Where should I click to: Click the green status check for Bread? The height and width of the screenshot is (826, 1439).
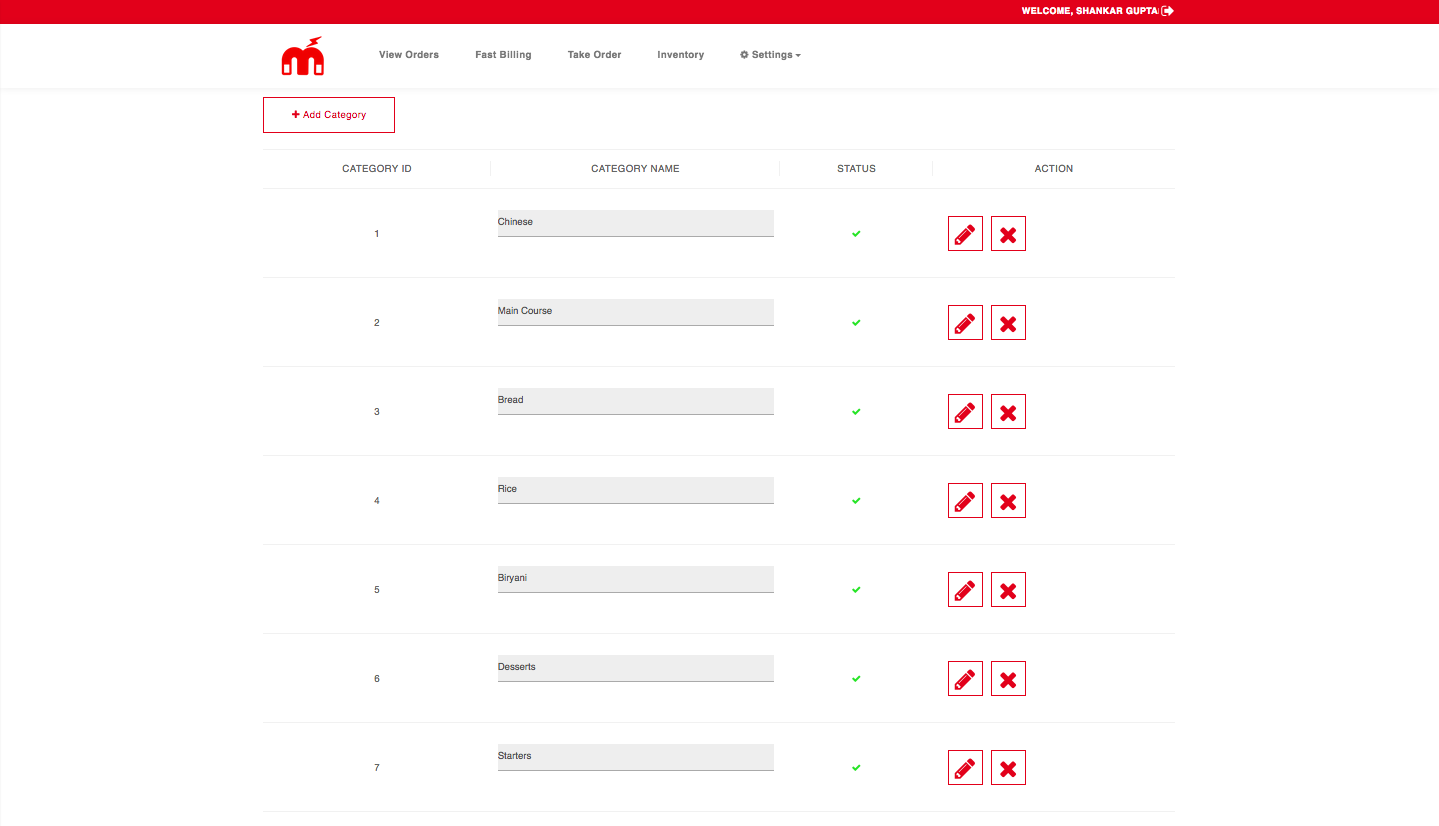[856, 412]
